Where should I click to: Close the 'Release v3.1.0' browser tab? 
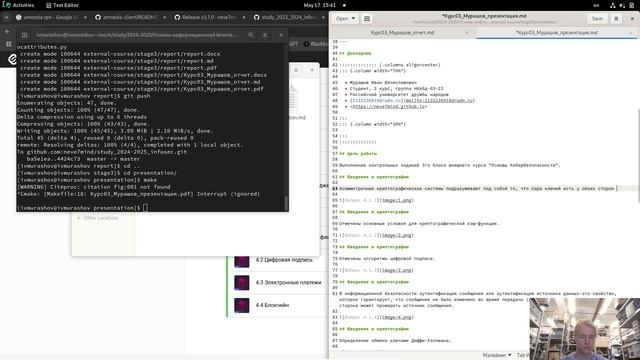point(244,17)
